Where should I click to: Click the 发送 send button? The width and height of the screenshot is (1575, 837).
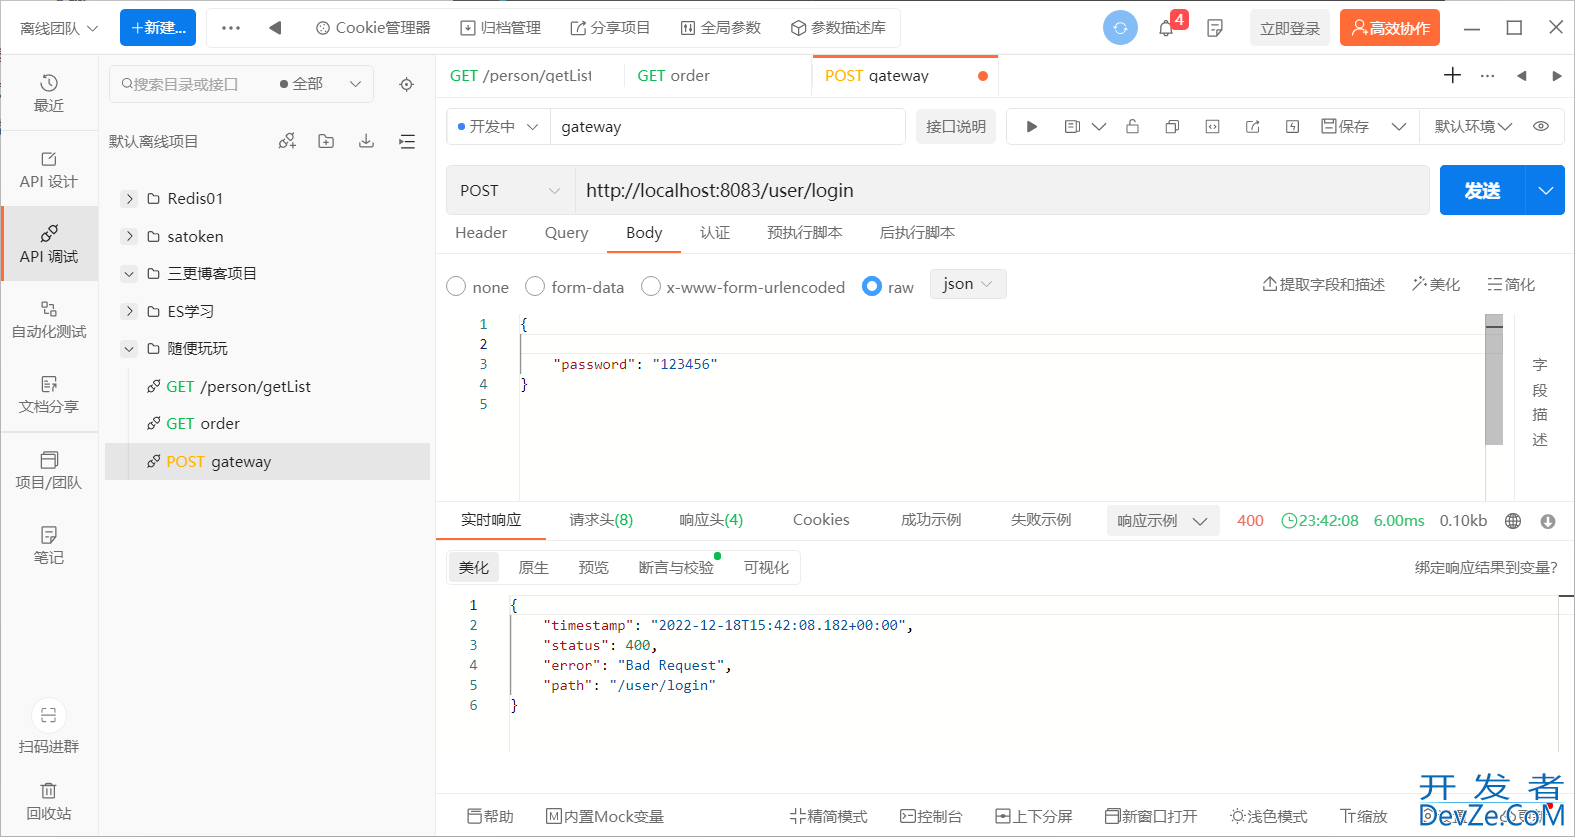point(1482,190)
